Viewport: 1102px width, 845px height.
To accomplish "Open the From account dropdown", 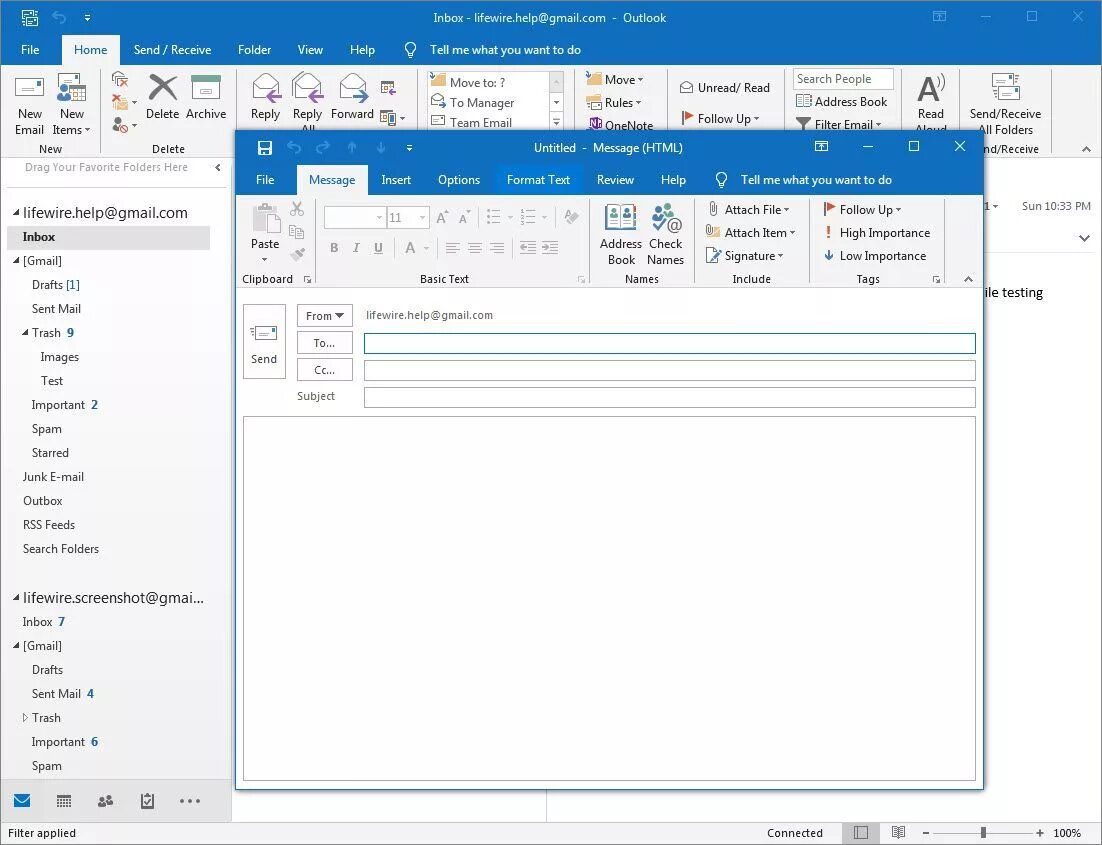I will (x=325, y=316).
